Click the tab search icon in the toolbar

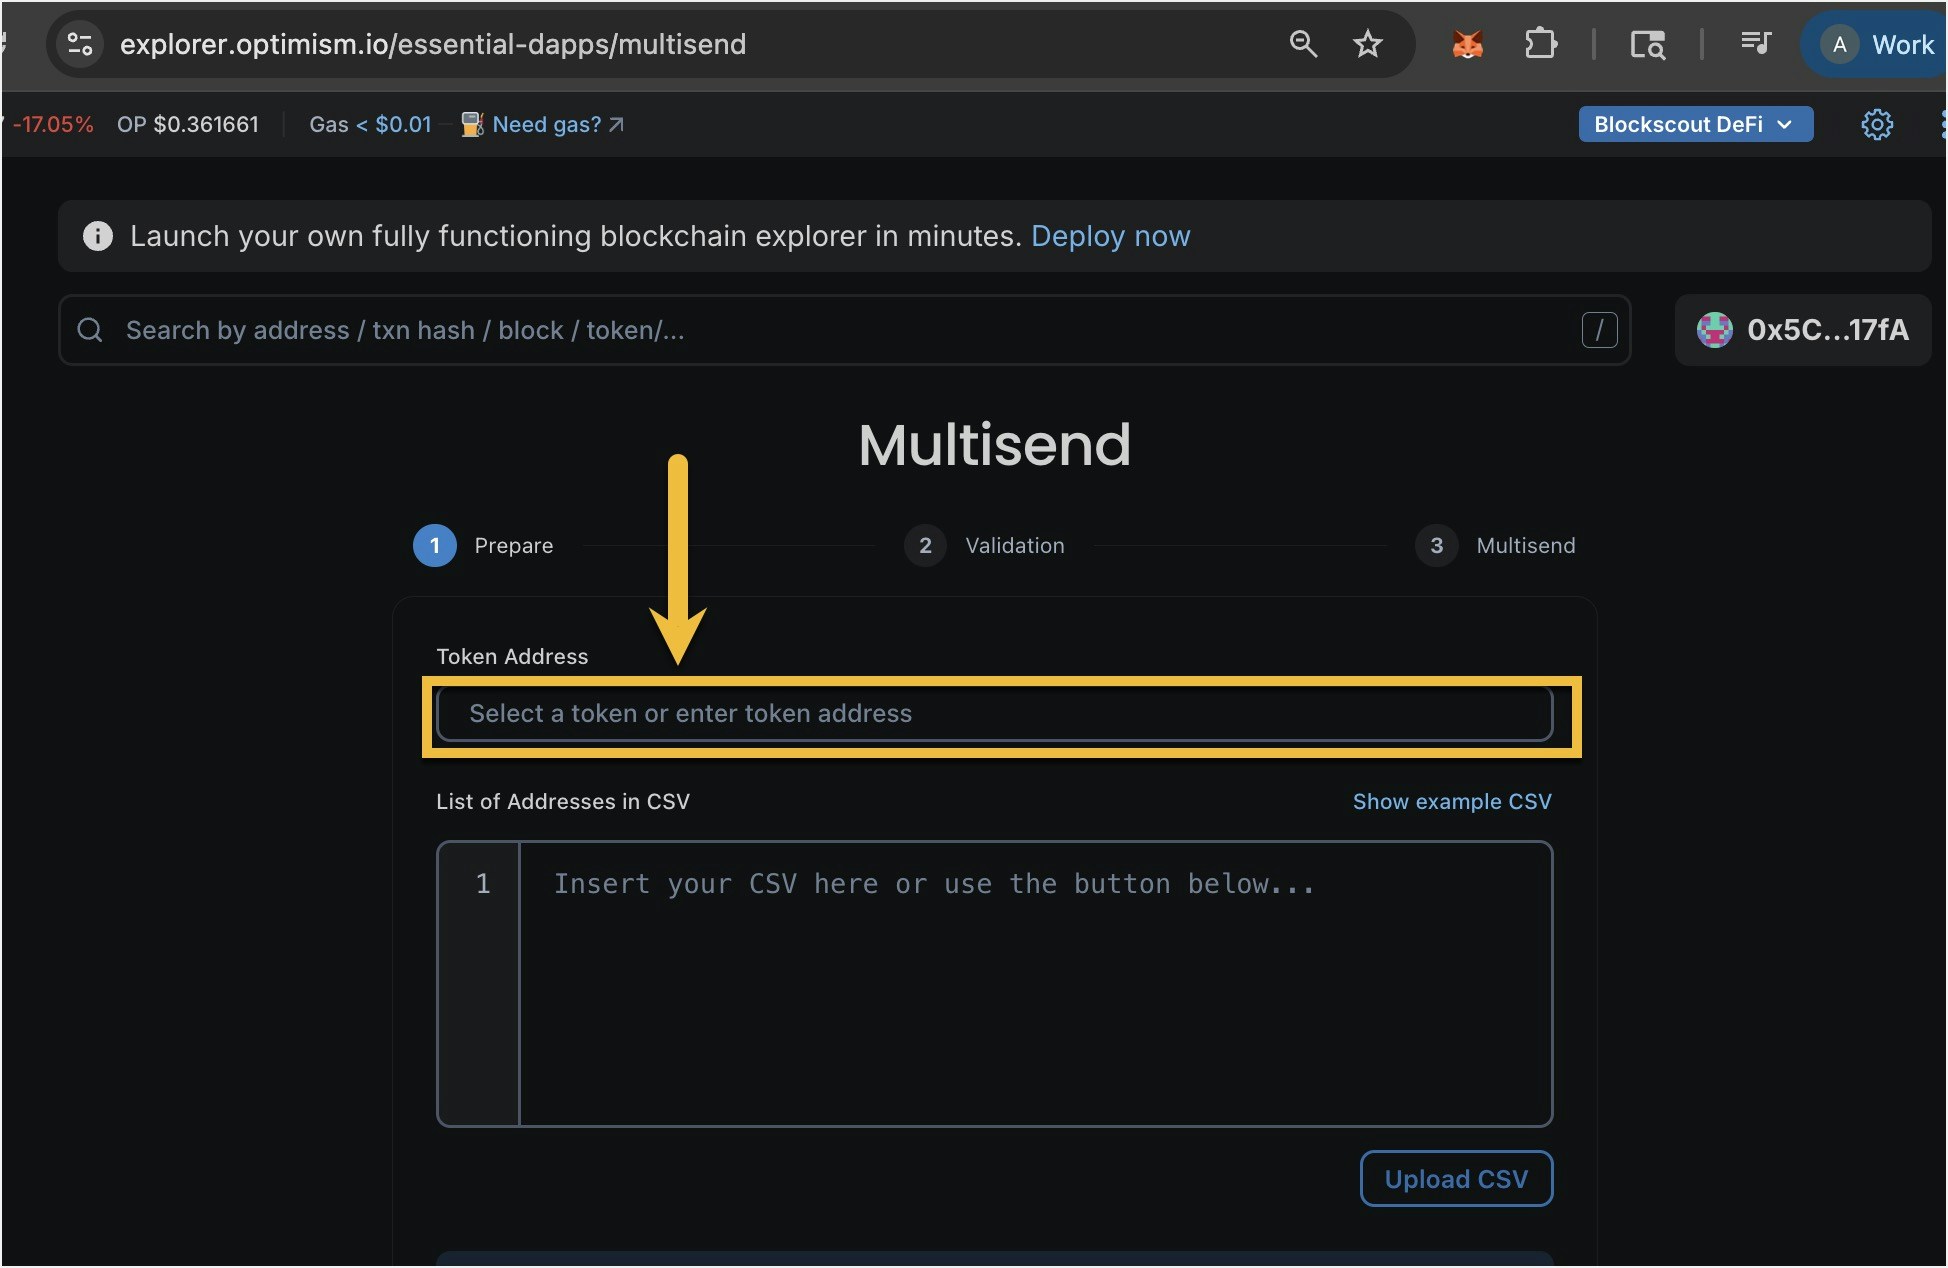pyautogui.click(x=1648, y=45)
